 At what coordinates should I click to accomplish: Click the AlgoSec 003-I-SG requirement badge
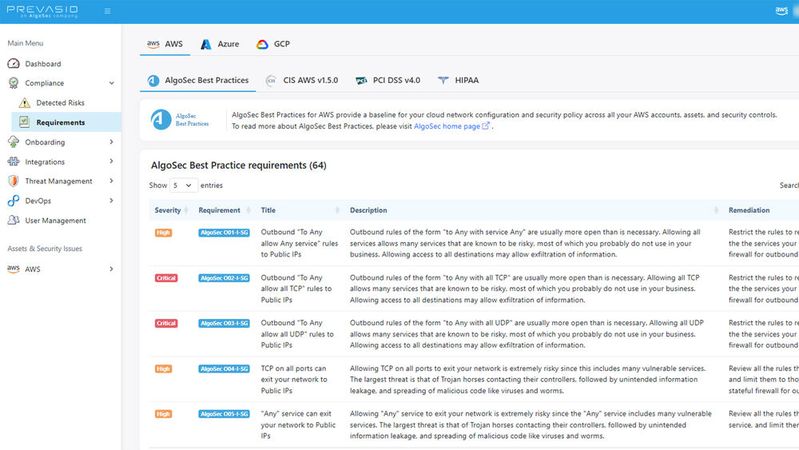[x=224, y=323]
